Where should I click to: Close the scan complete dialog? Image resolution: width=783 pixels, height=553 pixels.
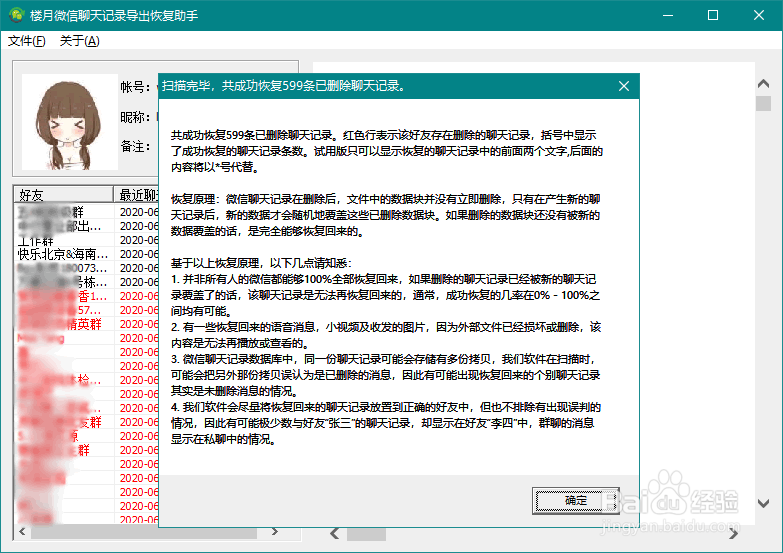pos(624,86)
